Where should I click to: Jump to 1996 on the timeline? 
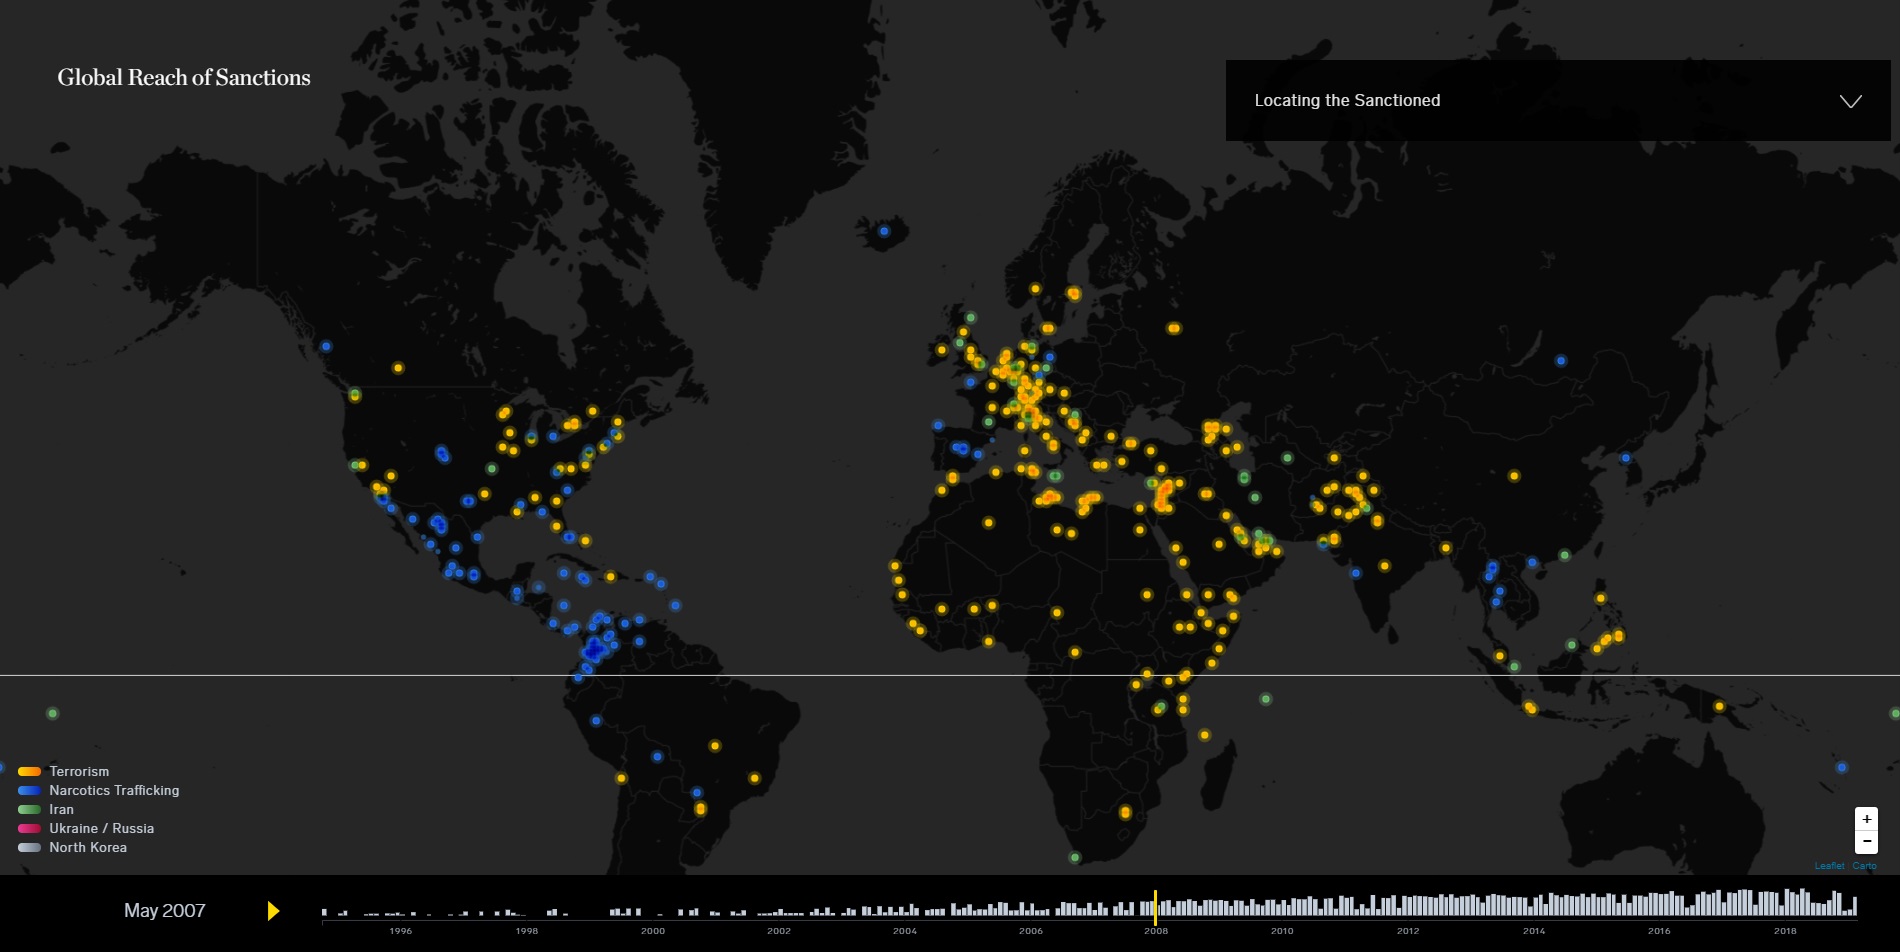400,931
